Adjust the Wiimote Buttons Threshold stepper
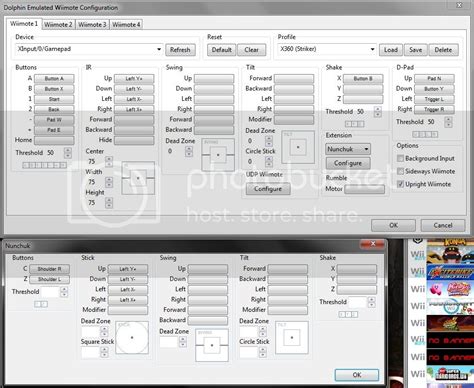The width and height of the screenshot is (474, 388). pos(68,153)
